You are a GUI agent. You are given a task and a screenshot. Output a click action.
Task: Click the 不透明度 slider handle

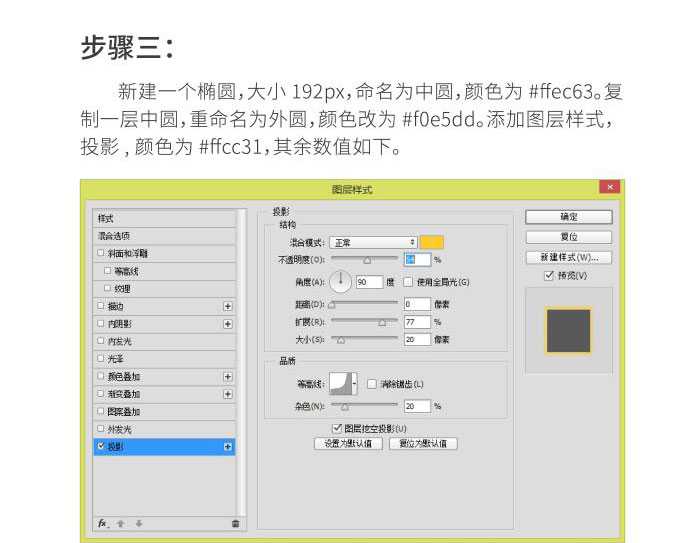(367, 260)
